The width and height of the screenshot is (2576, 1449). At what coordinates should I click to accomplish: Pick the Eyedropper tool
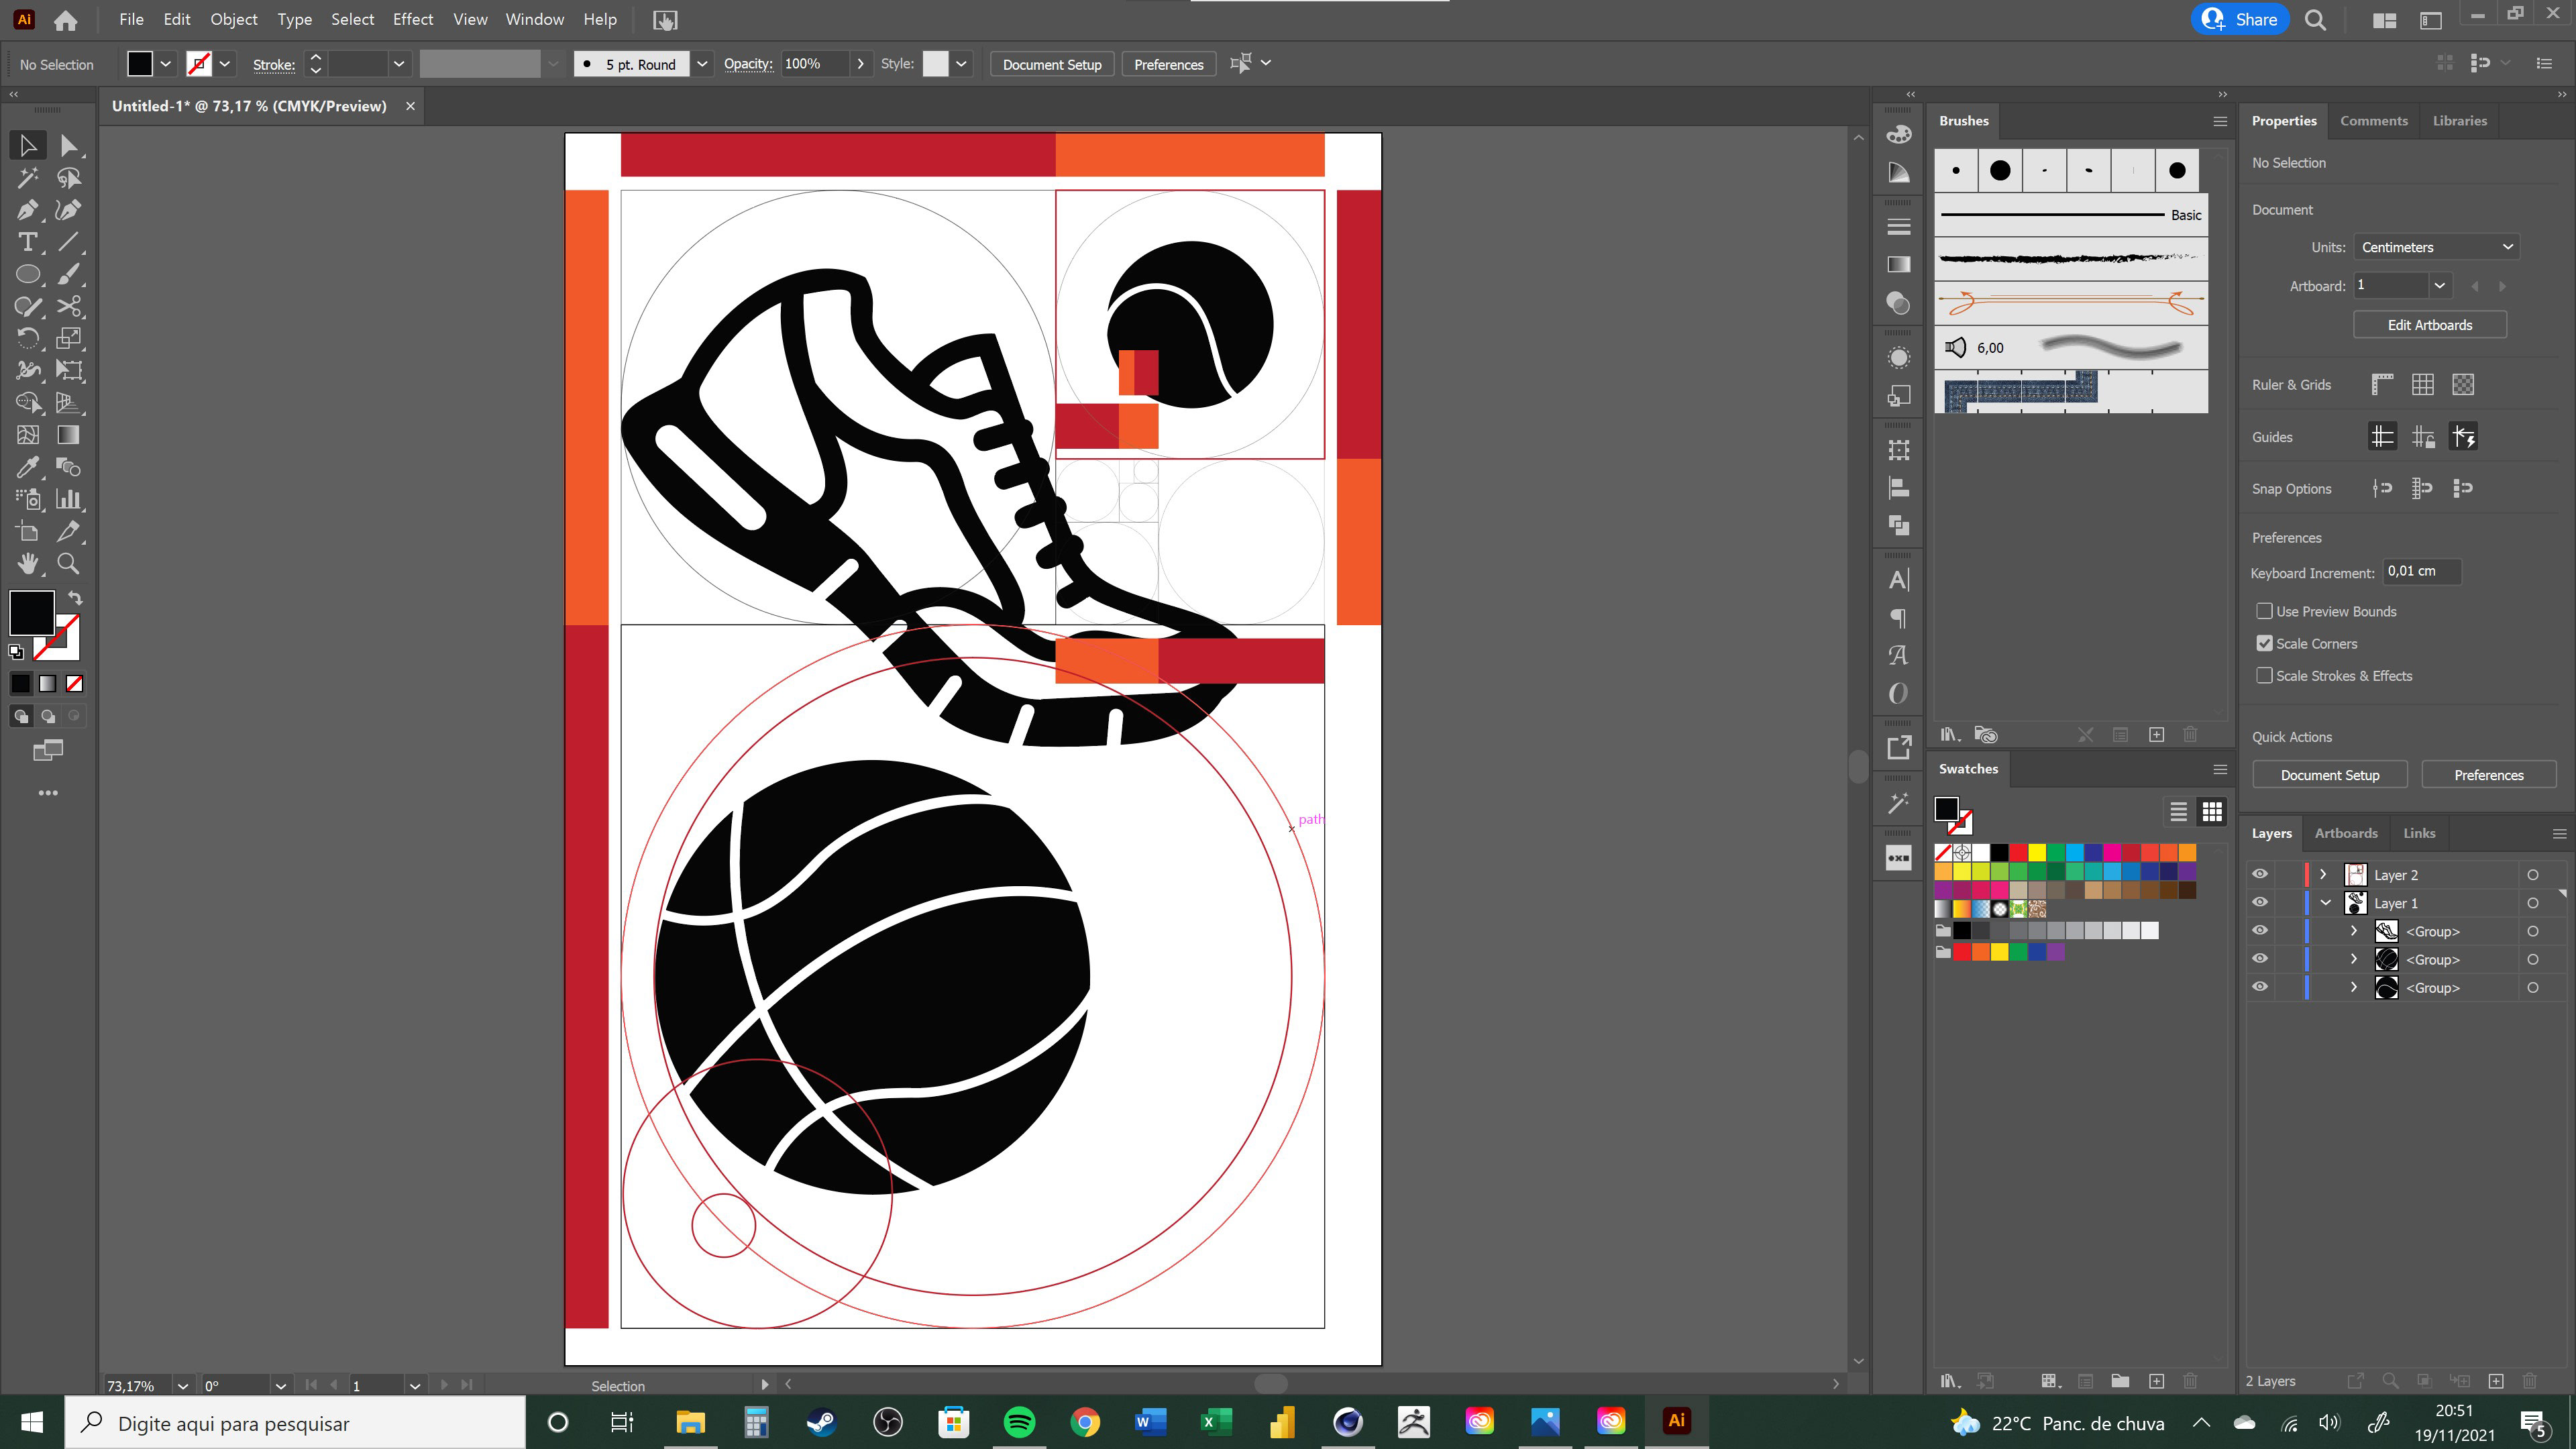pyautogui.click(x=27, y=467)
